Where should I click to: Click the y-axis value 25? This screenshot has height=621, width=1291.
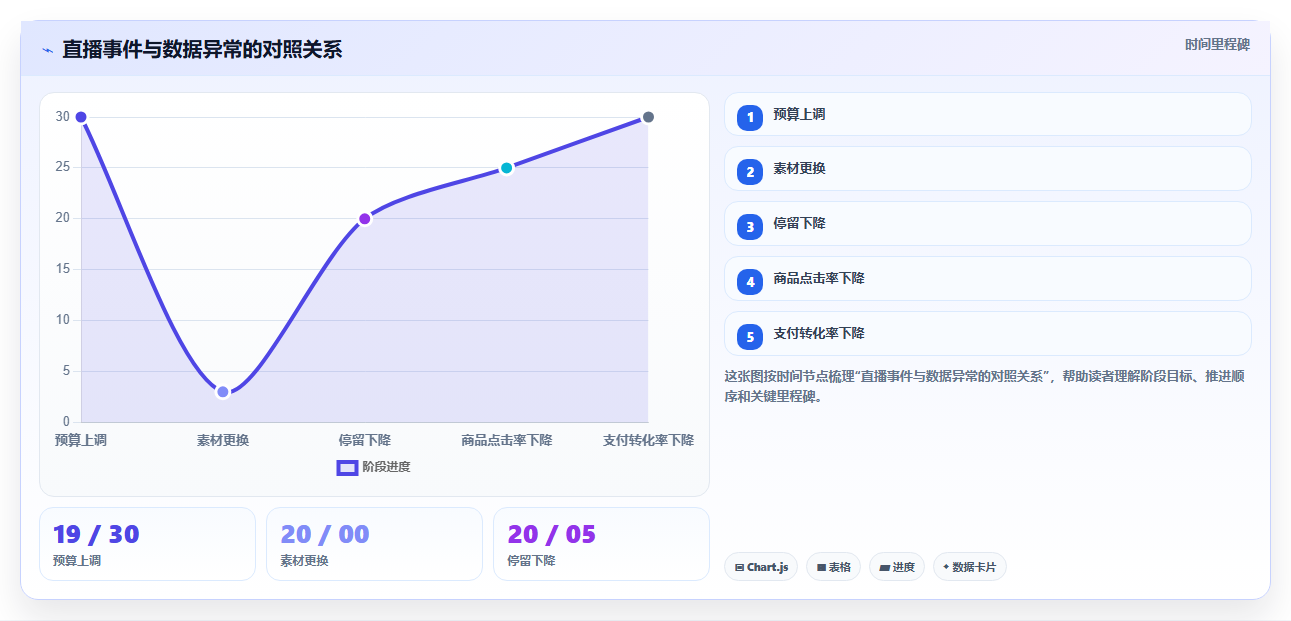point(63,168)
